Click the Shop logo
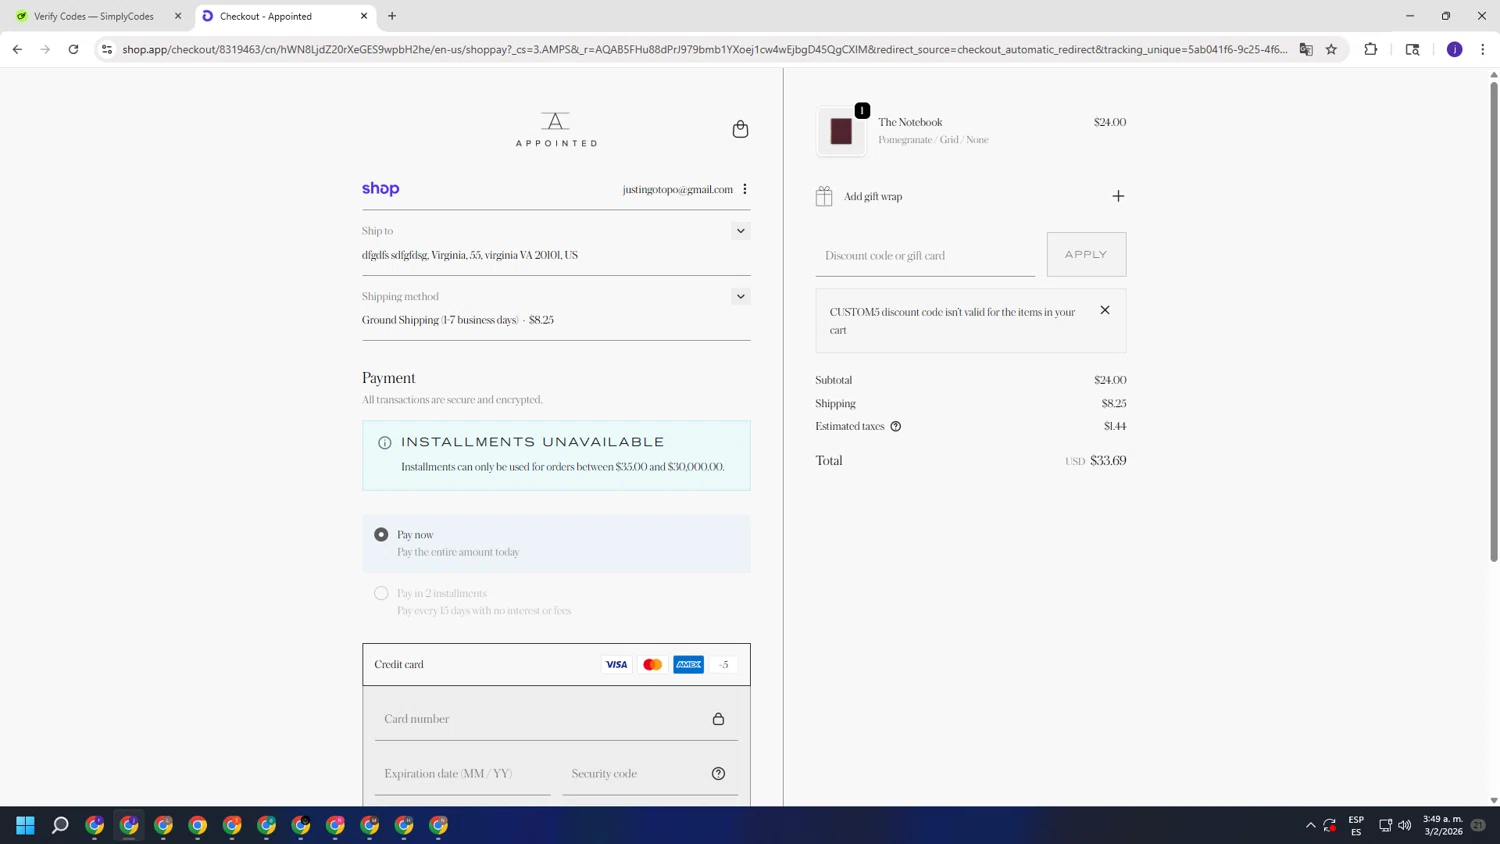The image size is (1500, 844). coord(380,189)
